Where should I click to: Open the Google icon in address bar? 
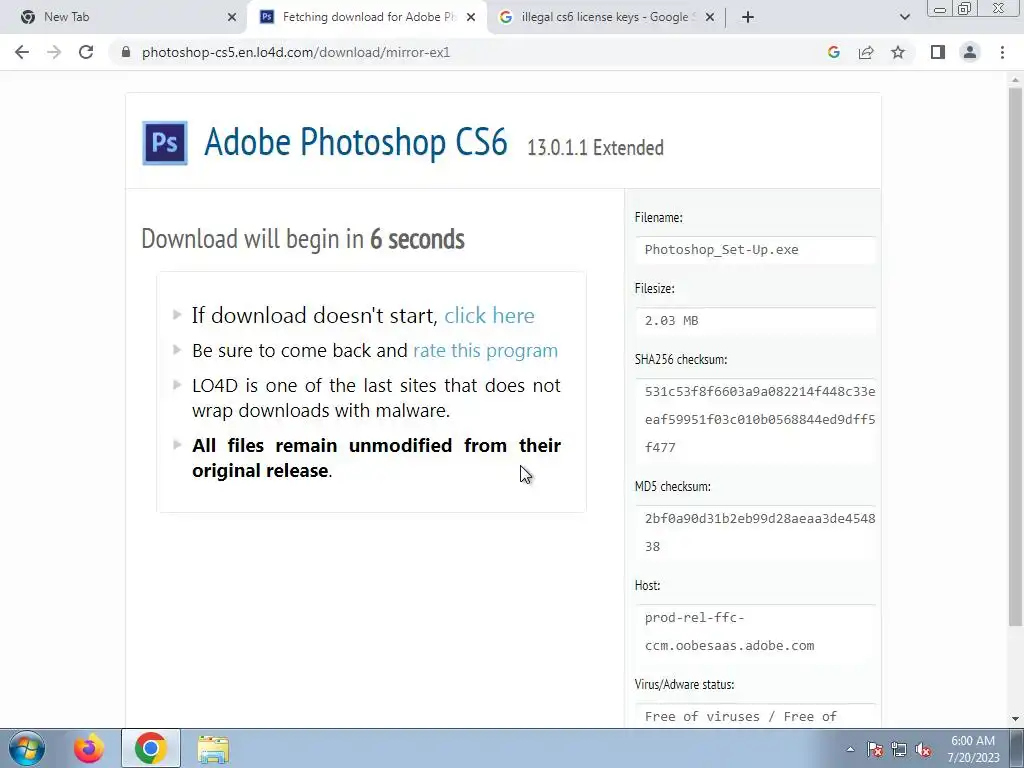pyautogui.click(x=833, y=52)
